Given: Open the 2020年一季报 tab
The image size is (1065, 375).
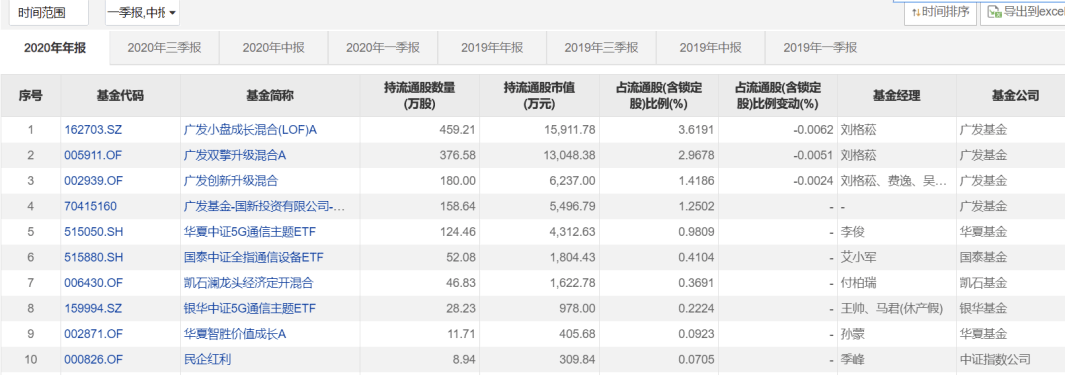Looking at the screenshot, I should tap(383, 48).
